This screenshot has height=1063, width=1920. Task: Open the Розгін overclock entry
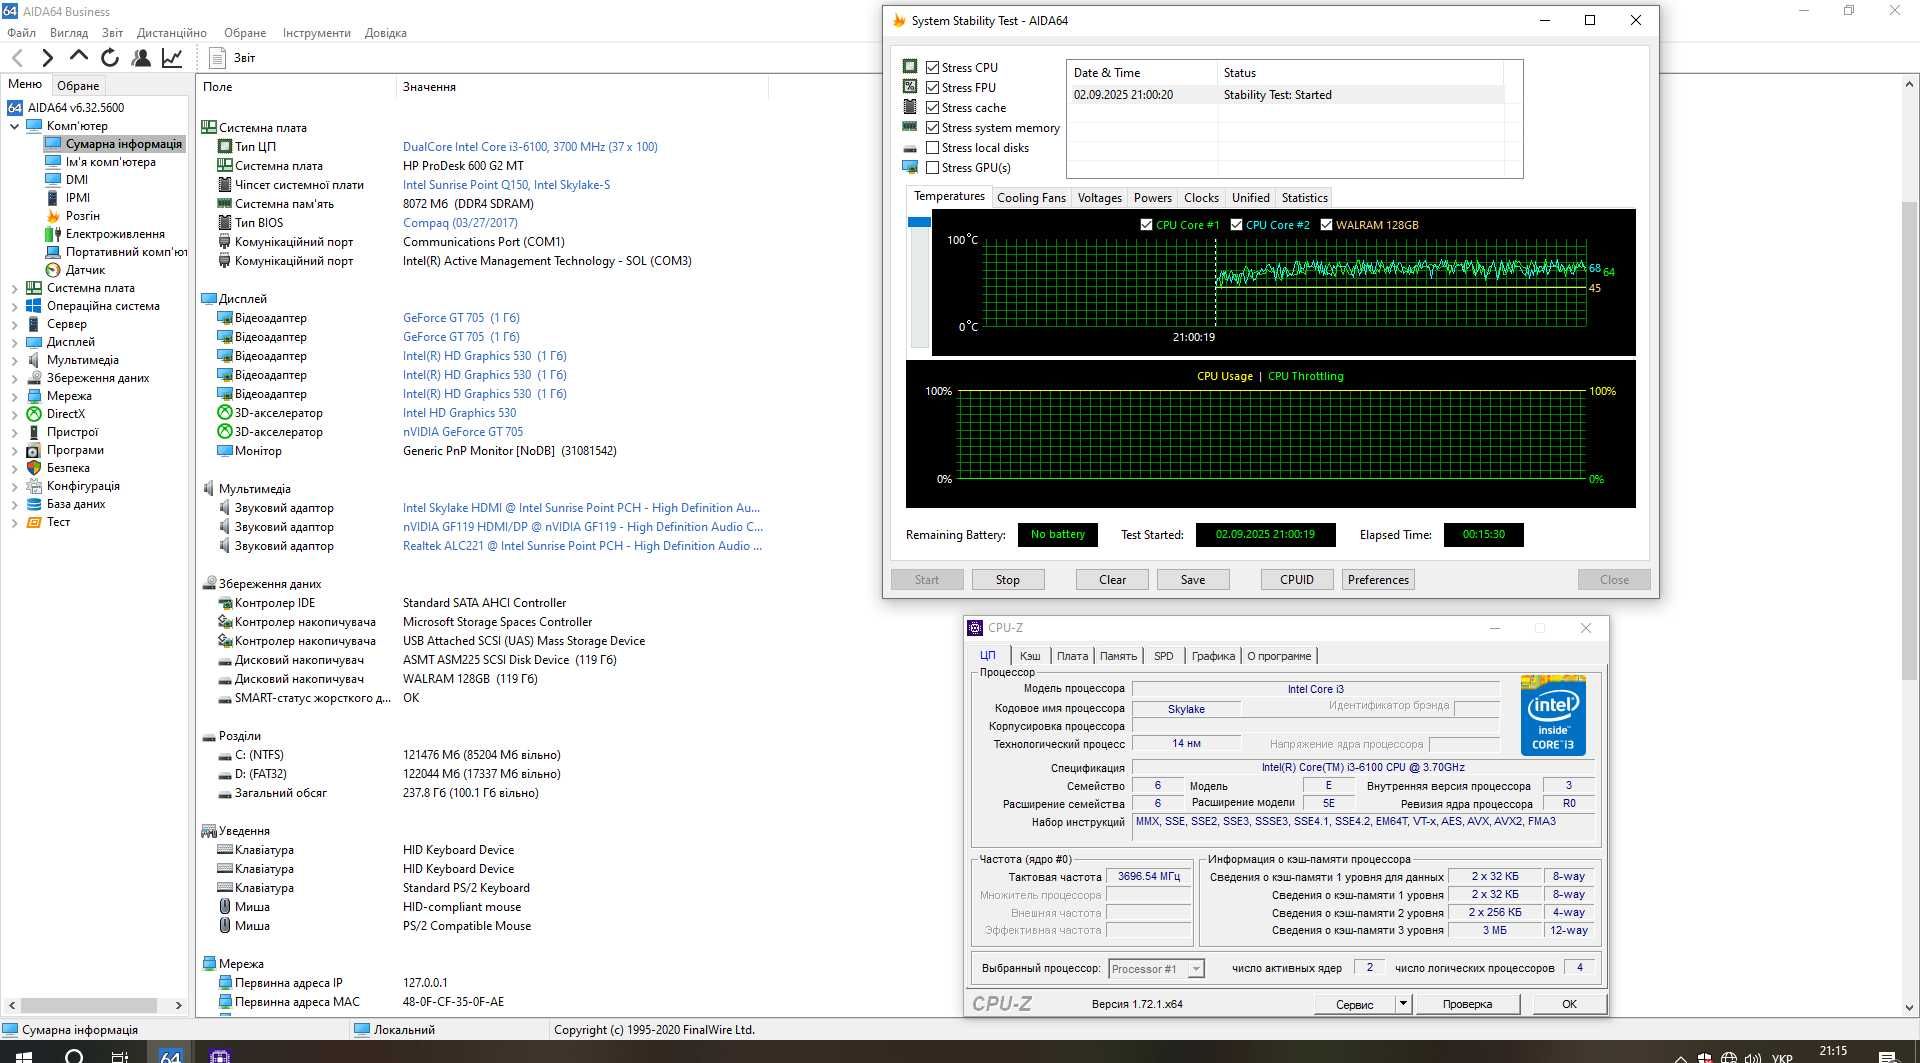pyautogui.click(x=82, y=216)
